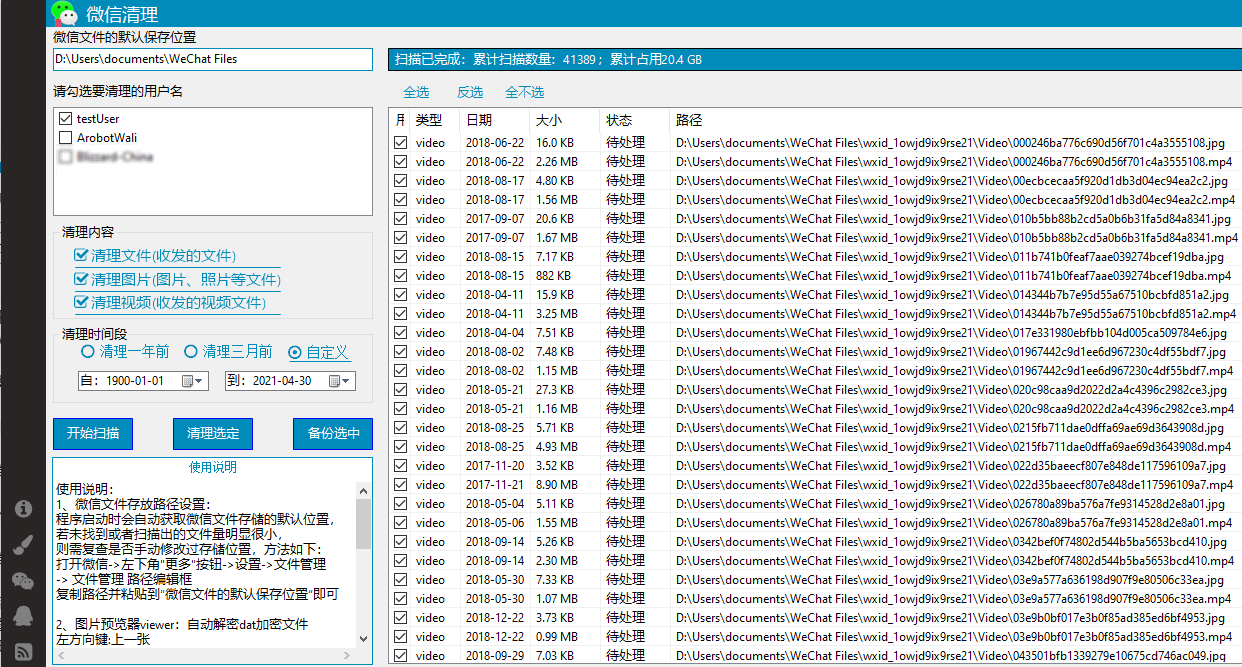1242x667 pixels.
Task: Select the paintbrush cleanup icon in sidebar
Action: click(22, 544)
